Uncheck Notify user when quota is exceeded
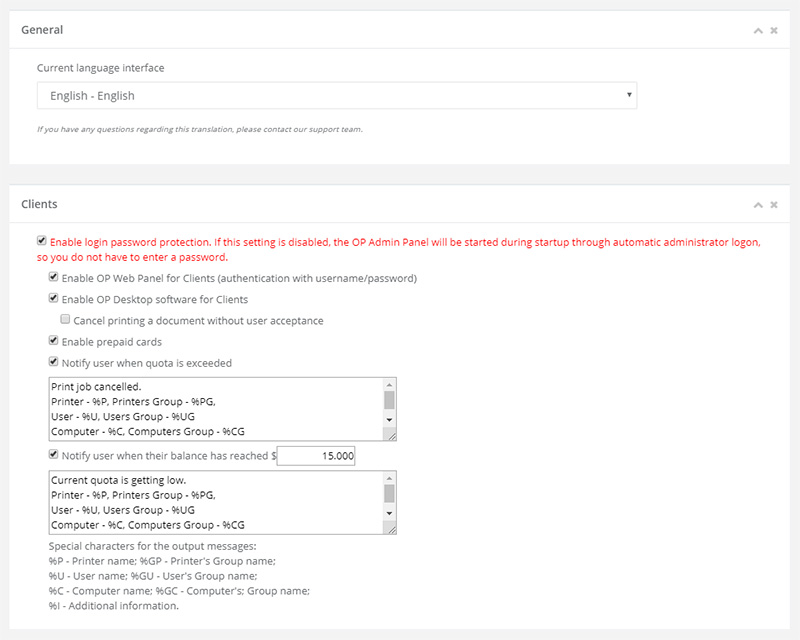 tap(54, 363)
